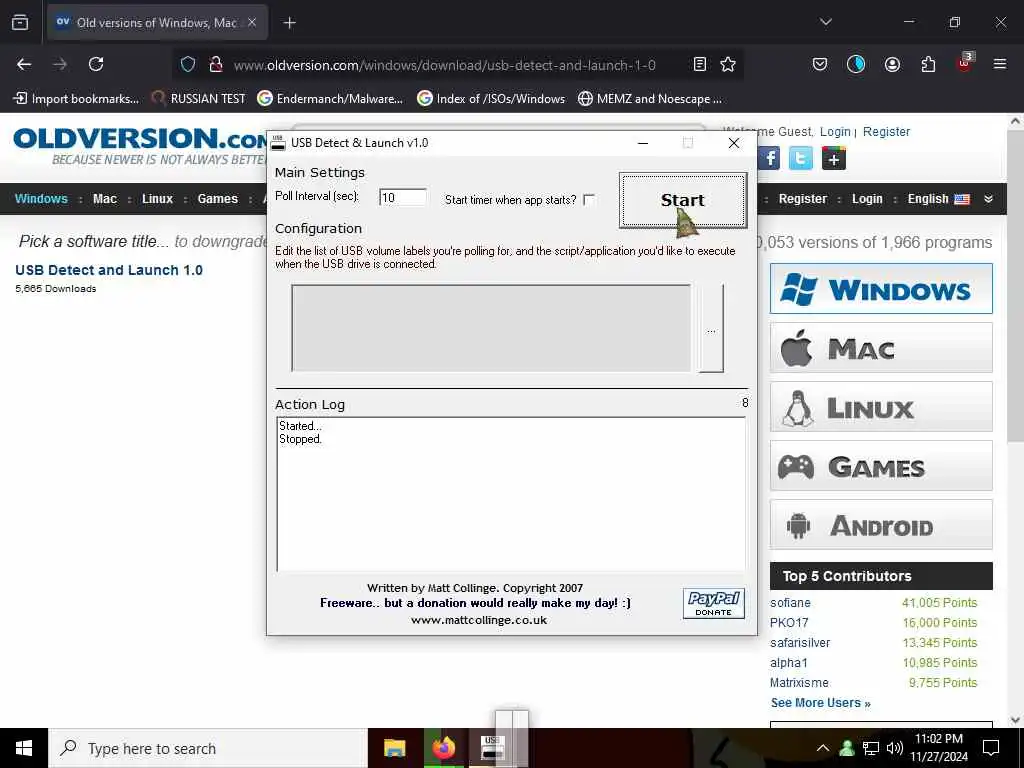Click the Login link beside Welcome Guest
This screenshot has width=1024, height=768.
[835, 131]
